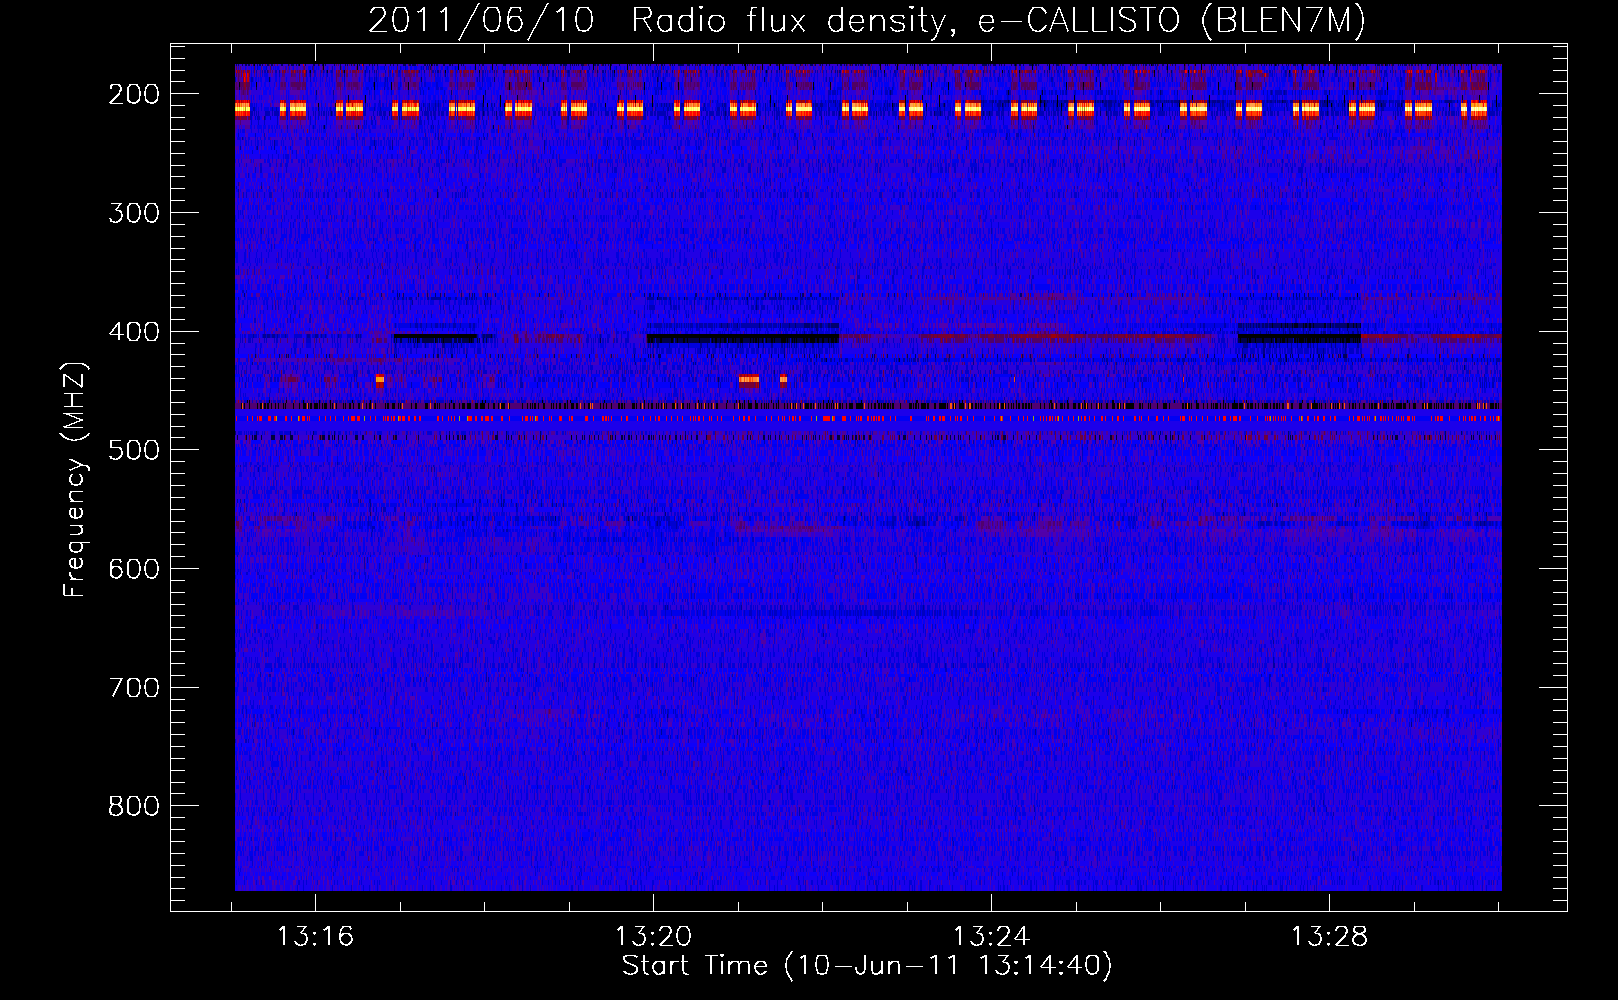Click the 'Start Time (10-Jun-11 13:14:40)' label
This screenshot has width=1618, height=1000.
tap(867, 966)
